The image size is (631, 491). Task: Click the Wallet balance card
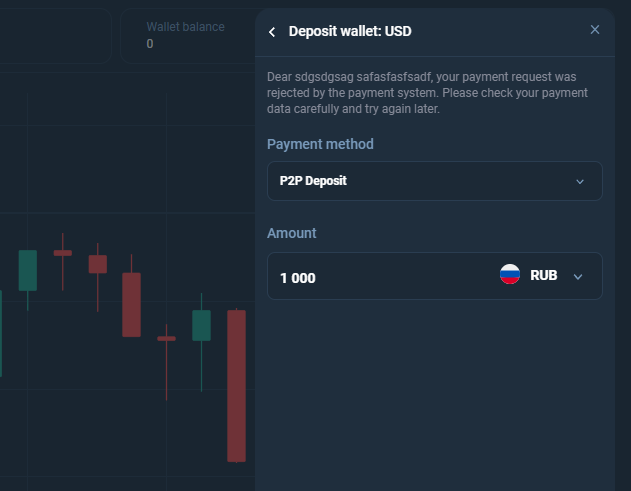click(188, 36)
